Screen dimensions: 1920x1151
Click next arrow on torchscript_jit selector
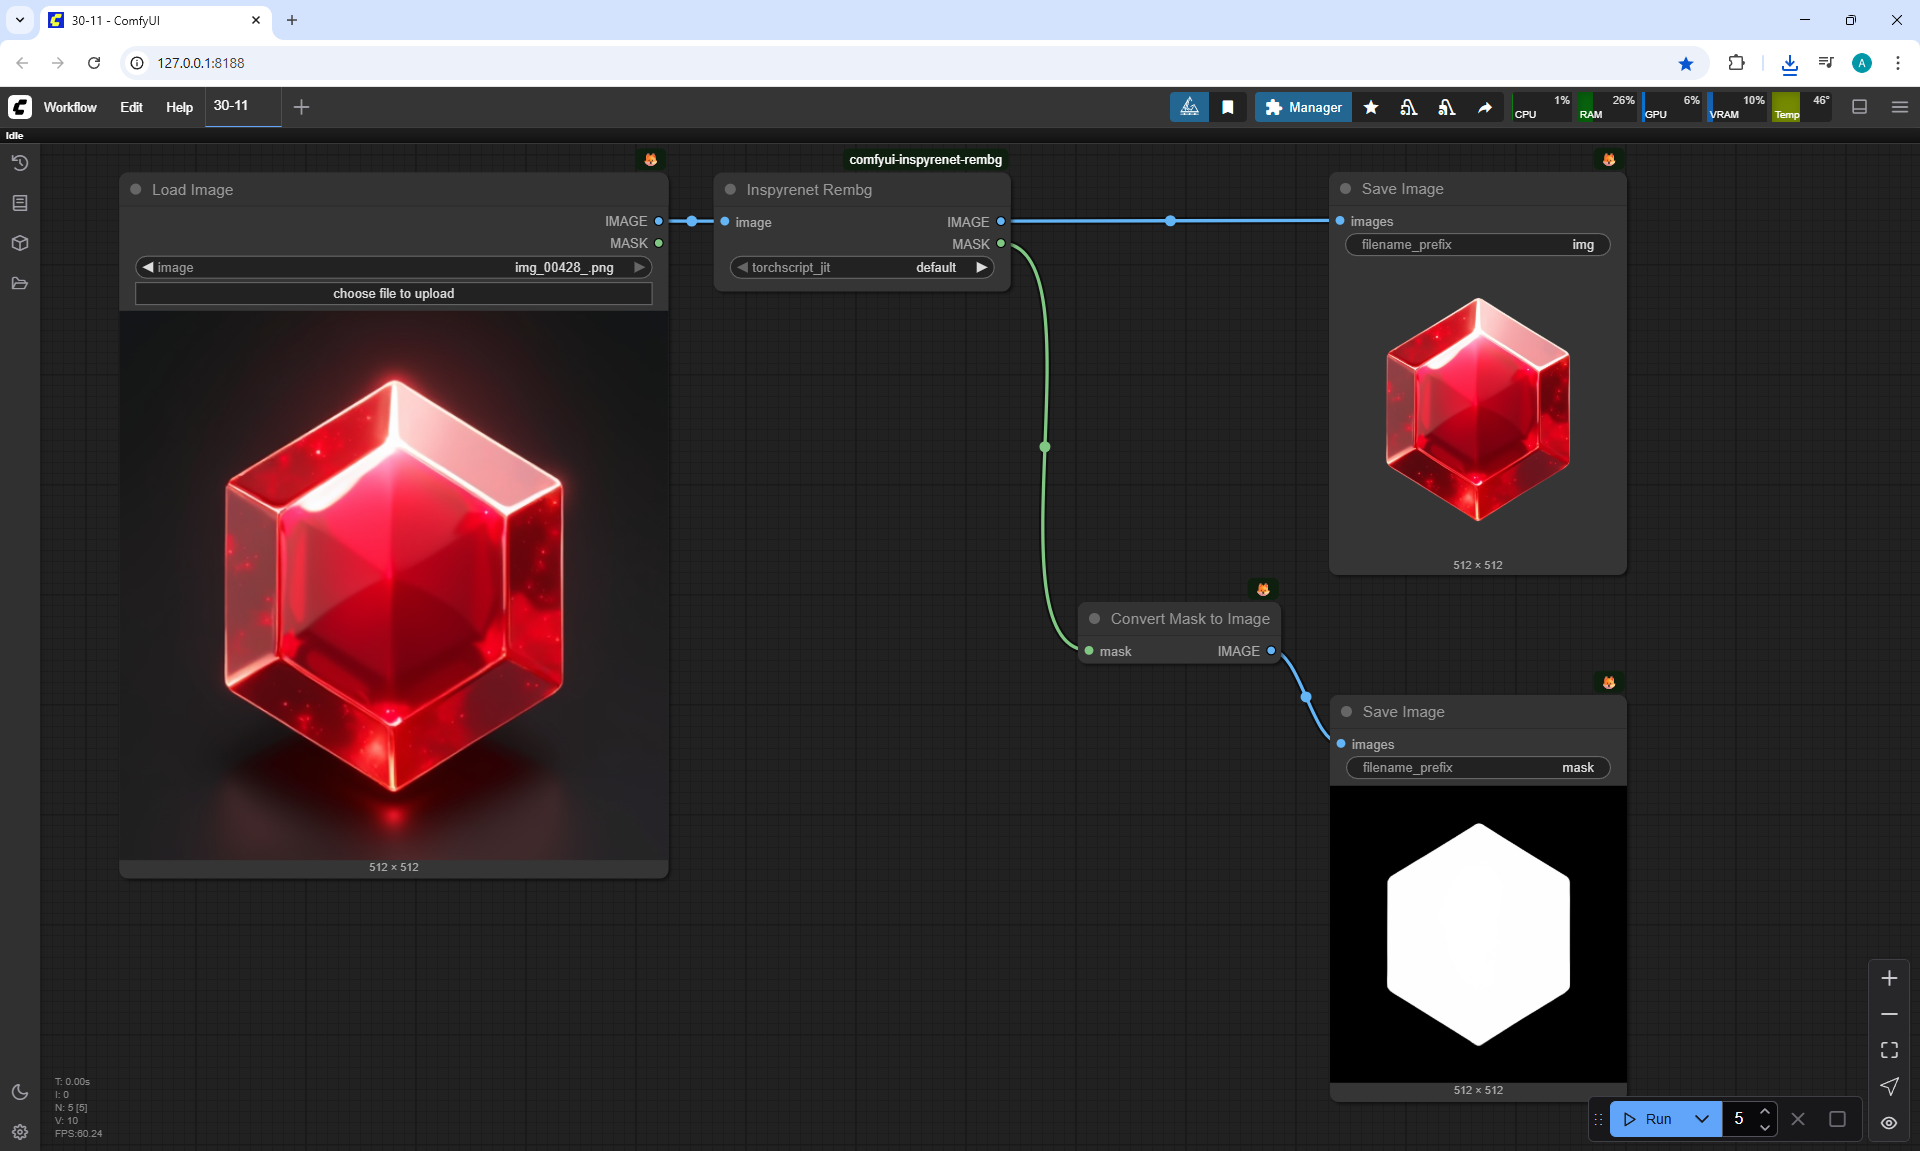[982, 267]
